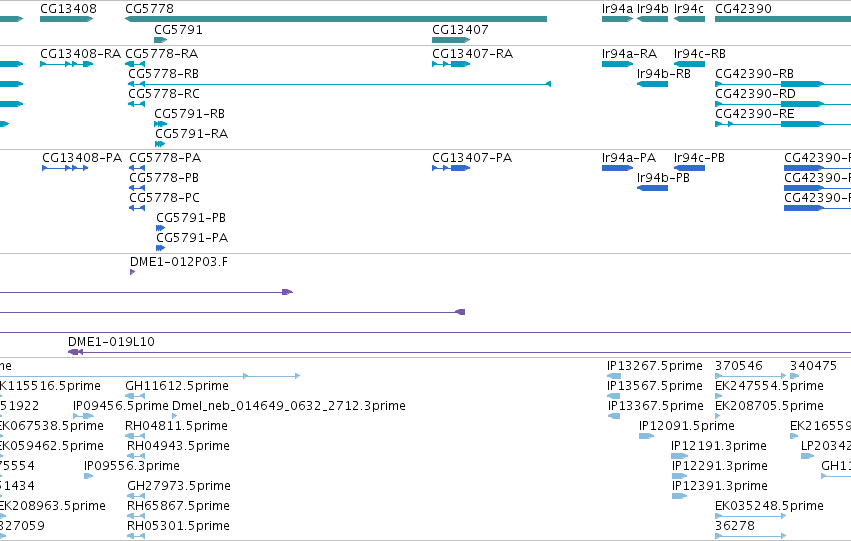Image resolution: width=851 pixels, height=541 pixels.
Task: Select the Ir94b-PB protein
Action: (x=652, y=188)
